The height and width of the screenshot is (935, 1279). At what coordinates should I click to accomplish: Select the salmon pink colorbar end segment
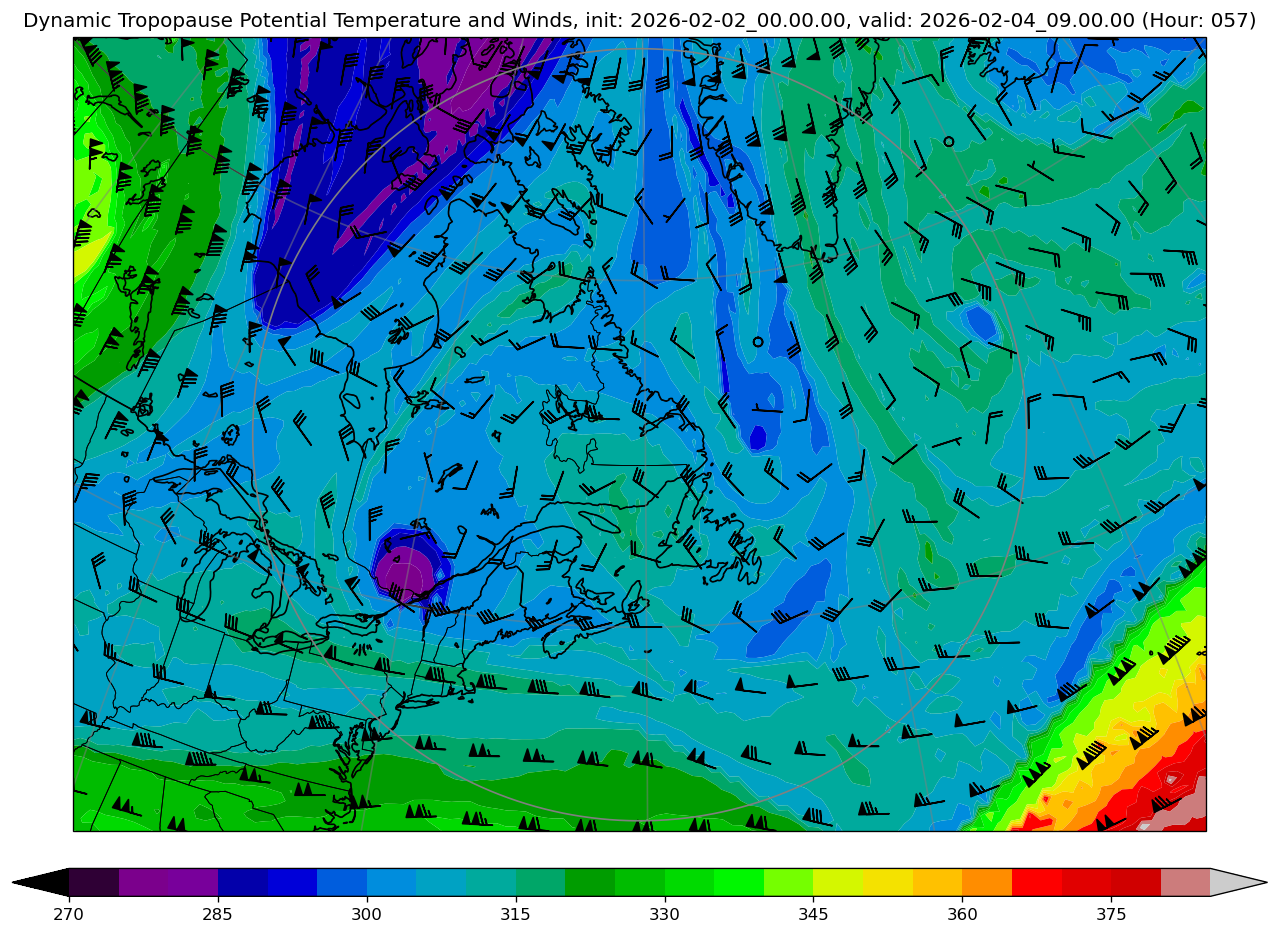1185,882
